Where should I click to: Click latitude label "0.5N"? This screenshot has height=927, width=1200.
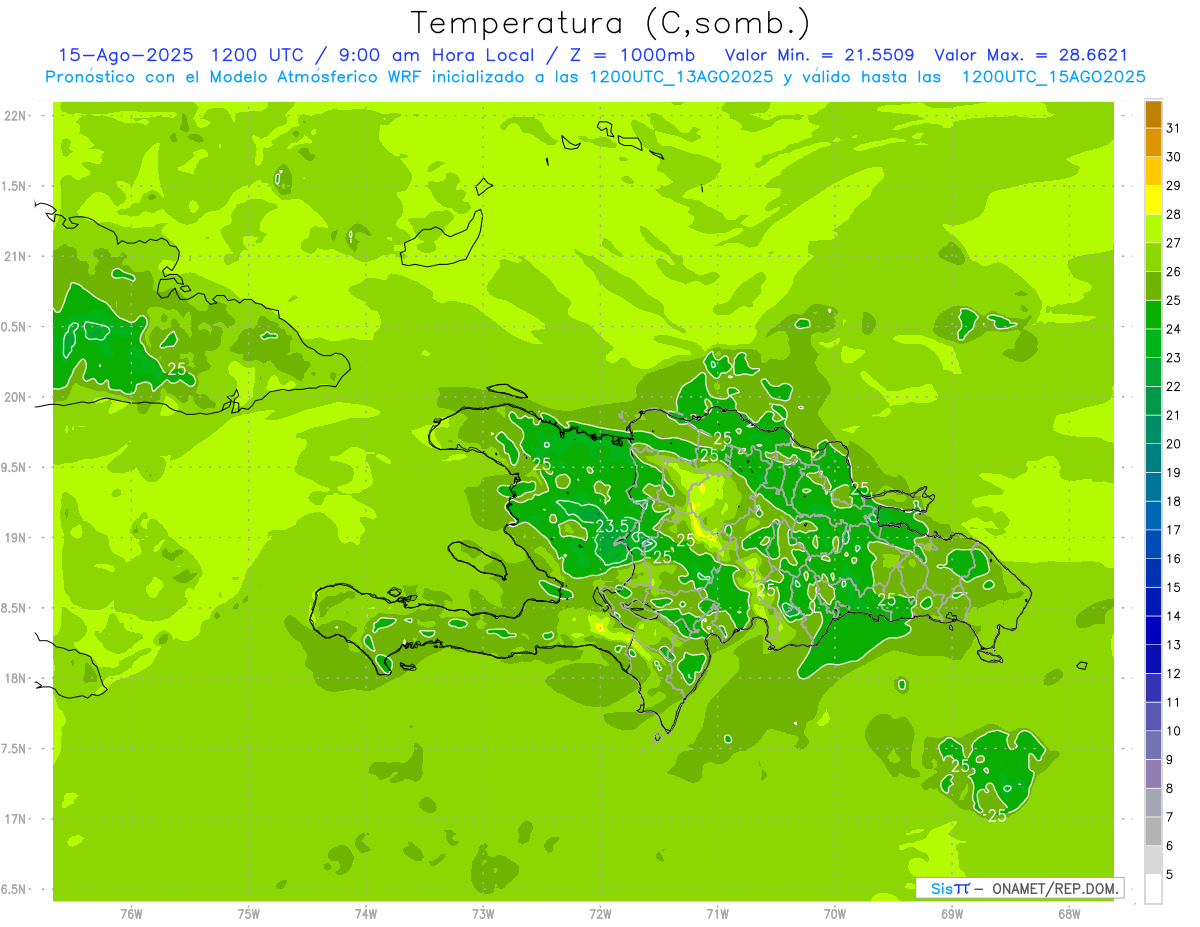pos(15,327)
